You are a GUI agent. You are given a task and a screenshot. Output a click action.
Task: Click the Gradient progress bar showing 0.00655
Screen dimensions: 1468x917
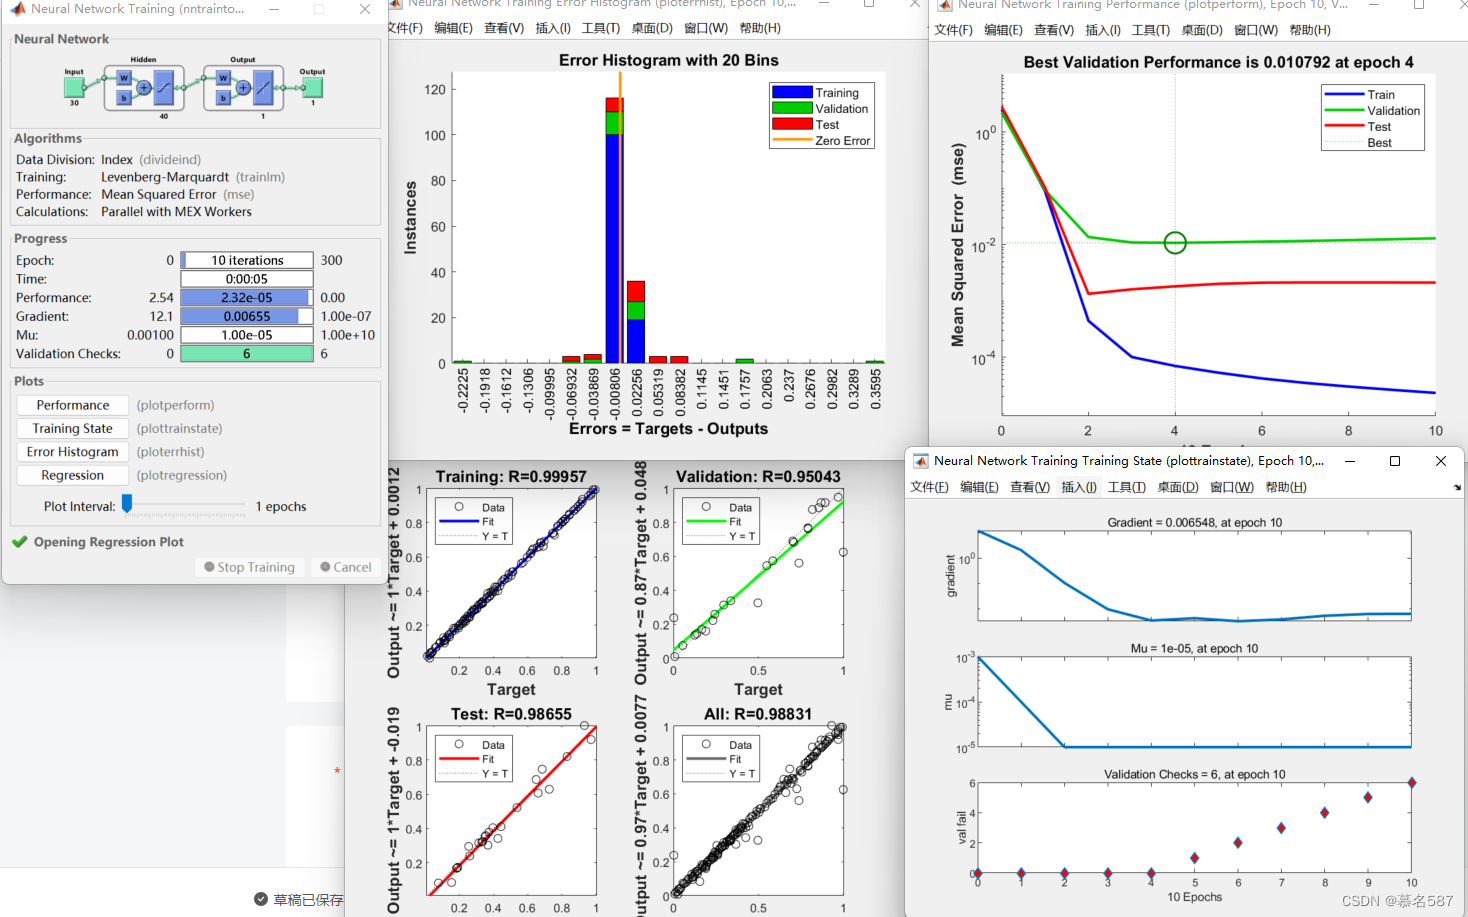[x=247, y=316]
